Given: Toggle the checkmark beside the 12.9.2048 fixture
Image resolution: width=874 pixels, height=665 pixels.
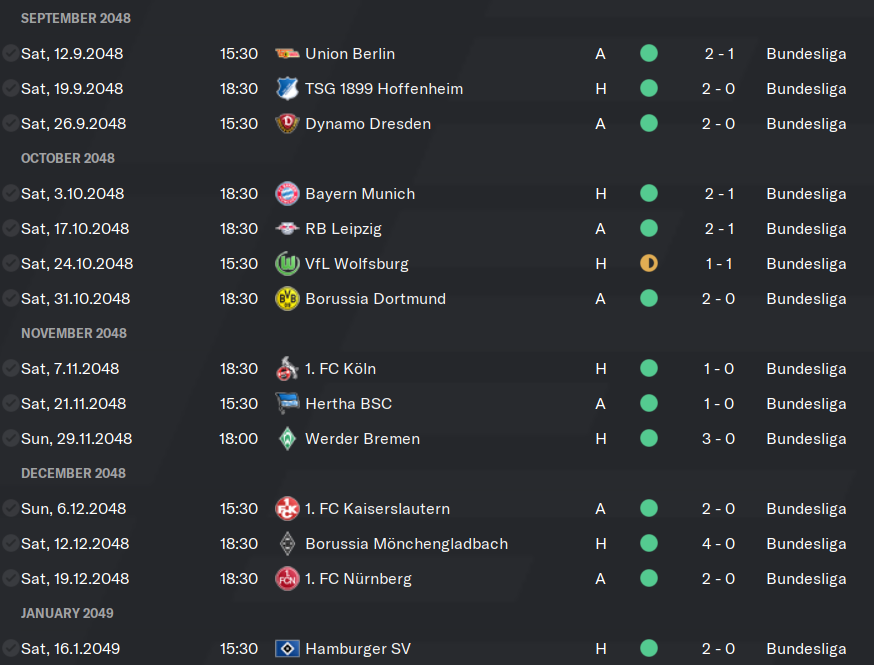Looking at the screenshot, I should (10, 54).
